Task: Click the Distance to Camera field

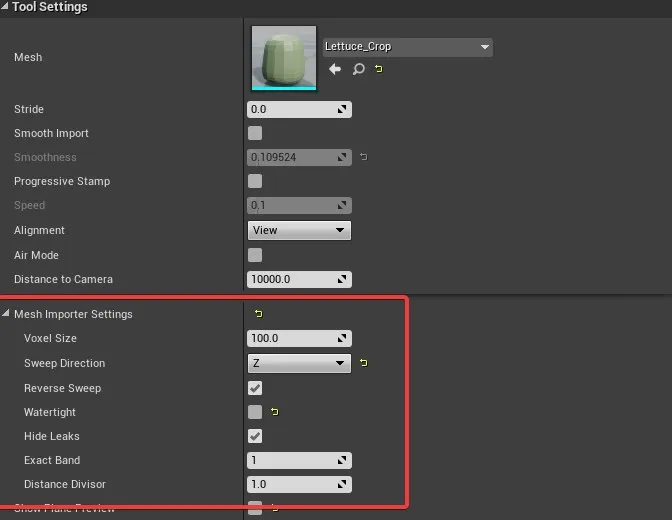Action: [291, 279]
